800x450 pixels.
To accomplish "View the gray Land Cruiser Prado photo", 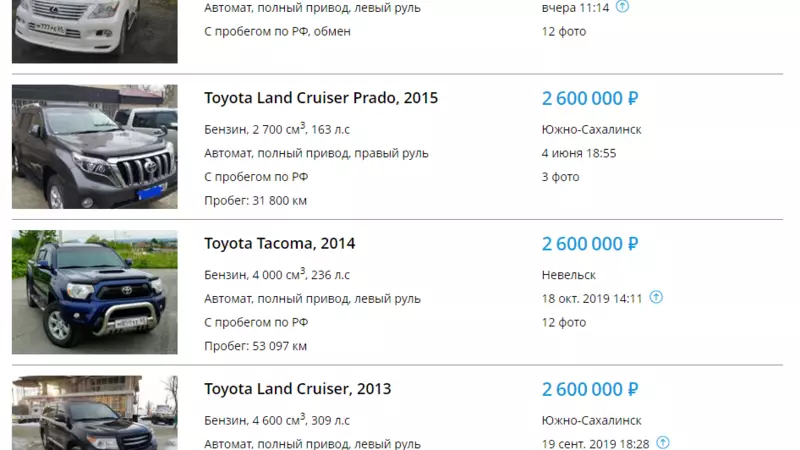I will click(x=95, y=147).
